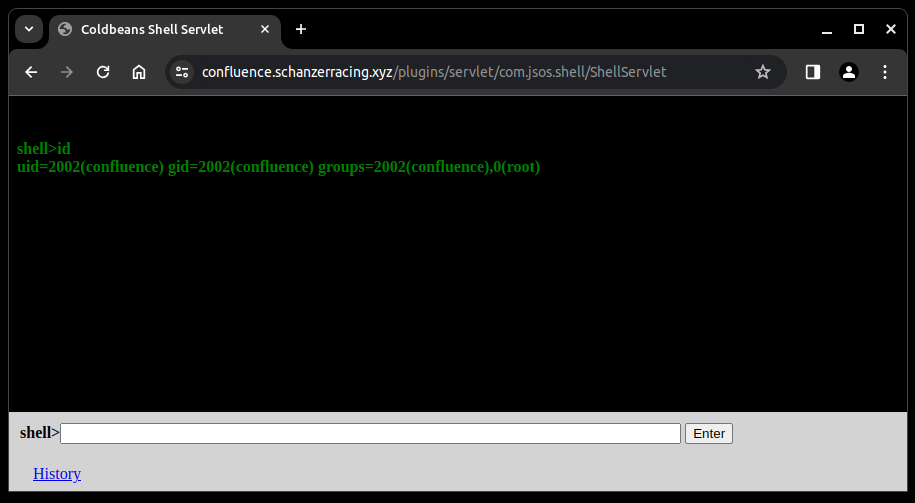Maximize the browser window
This screenshot has width=915, height=503.
coord(859,29)
